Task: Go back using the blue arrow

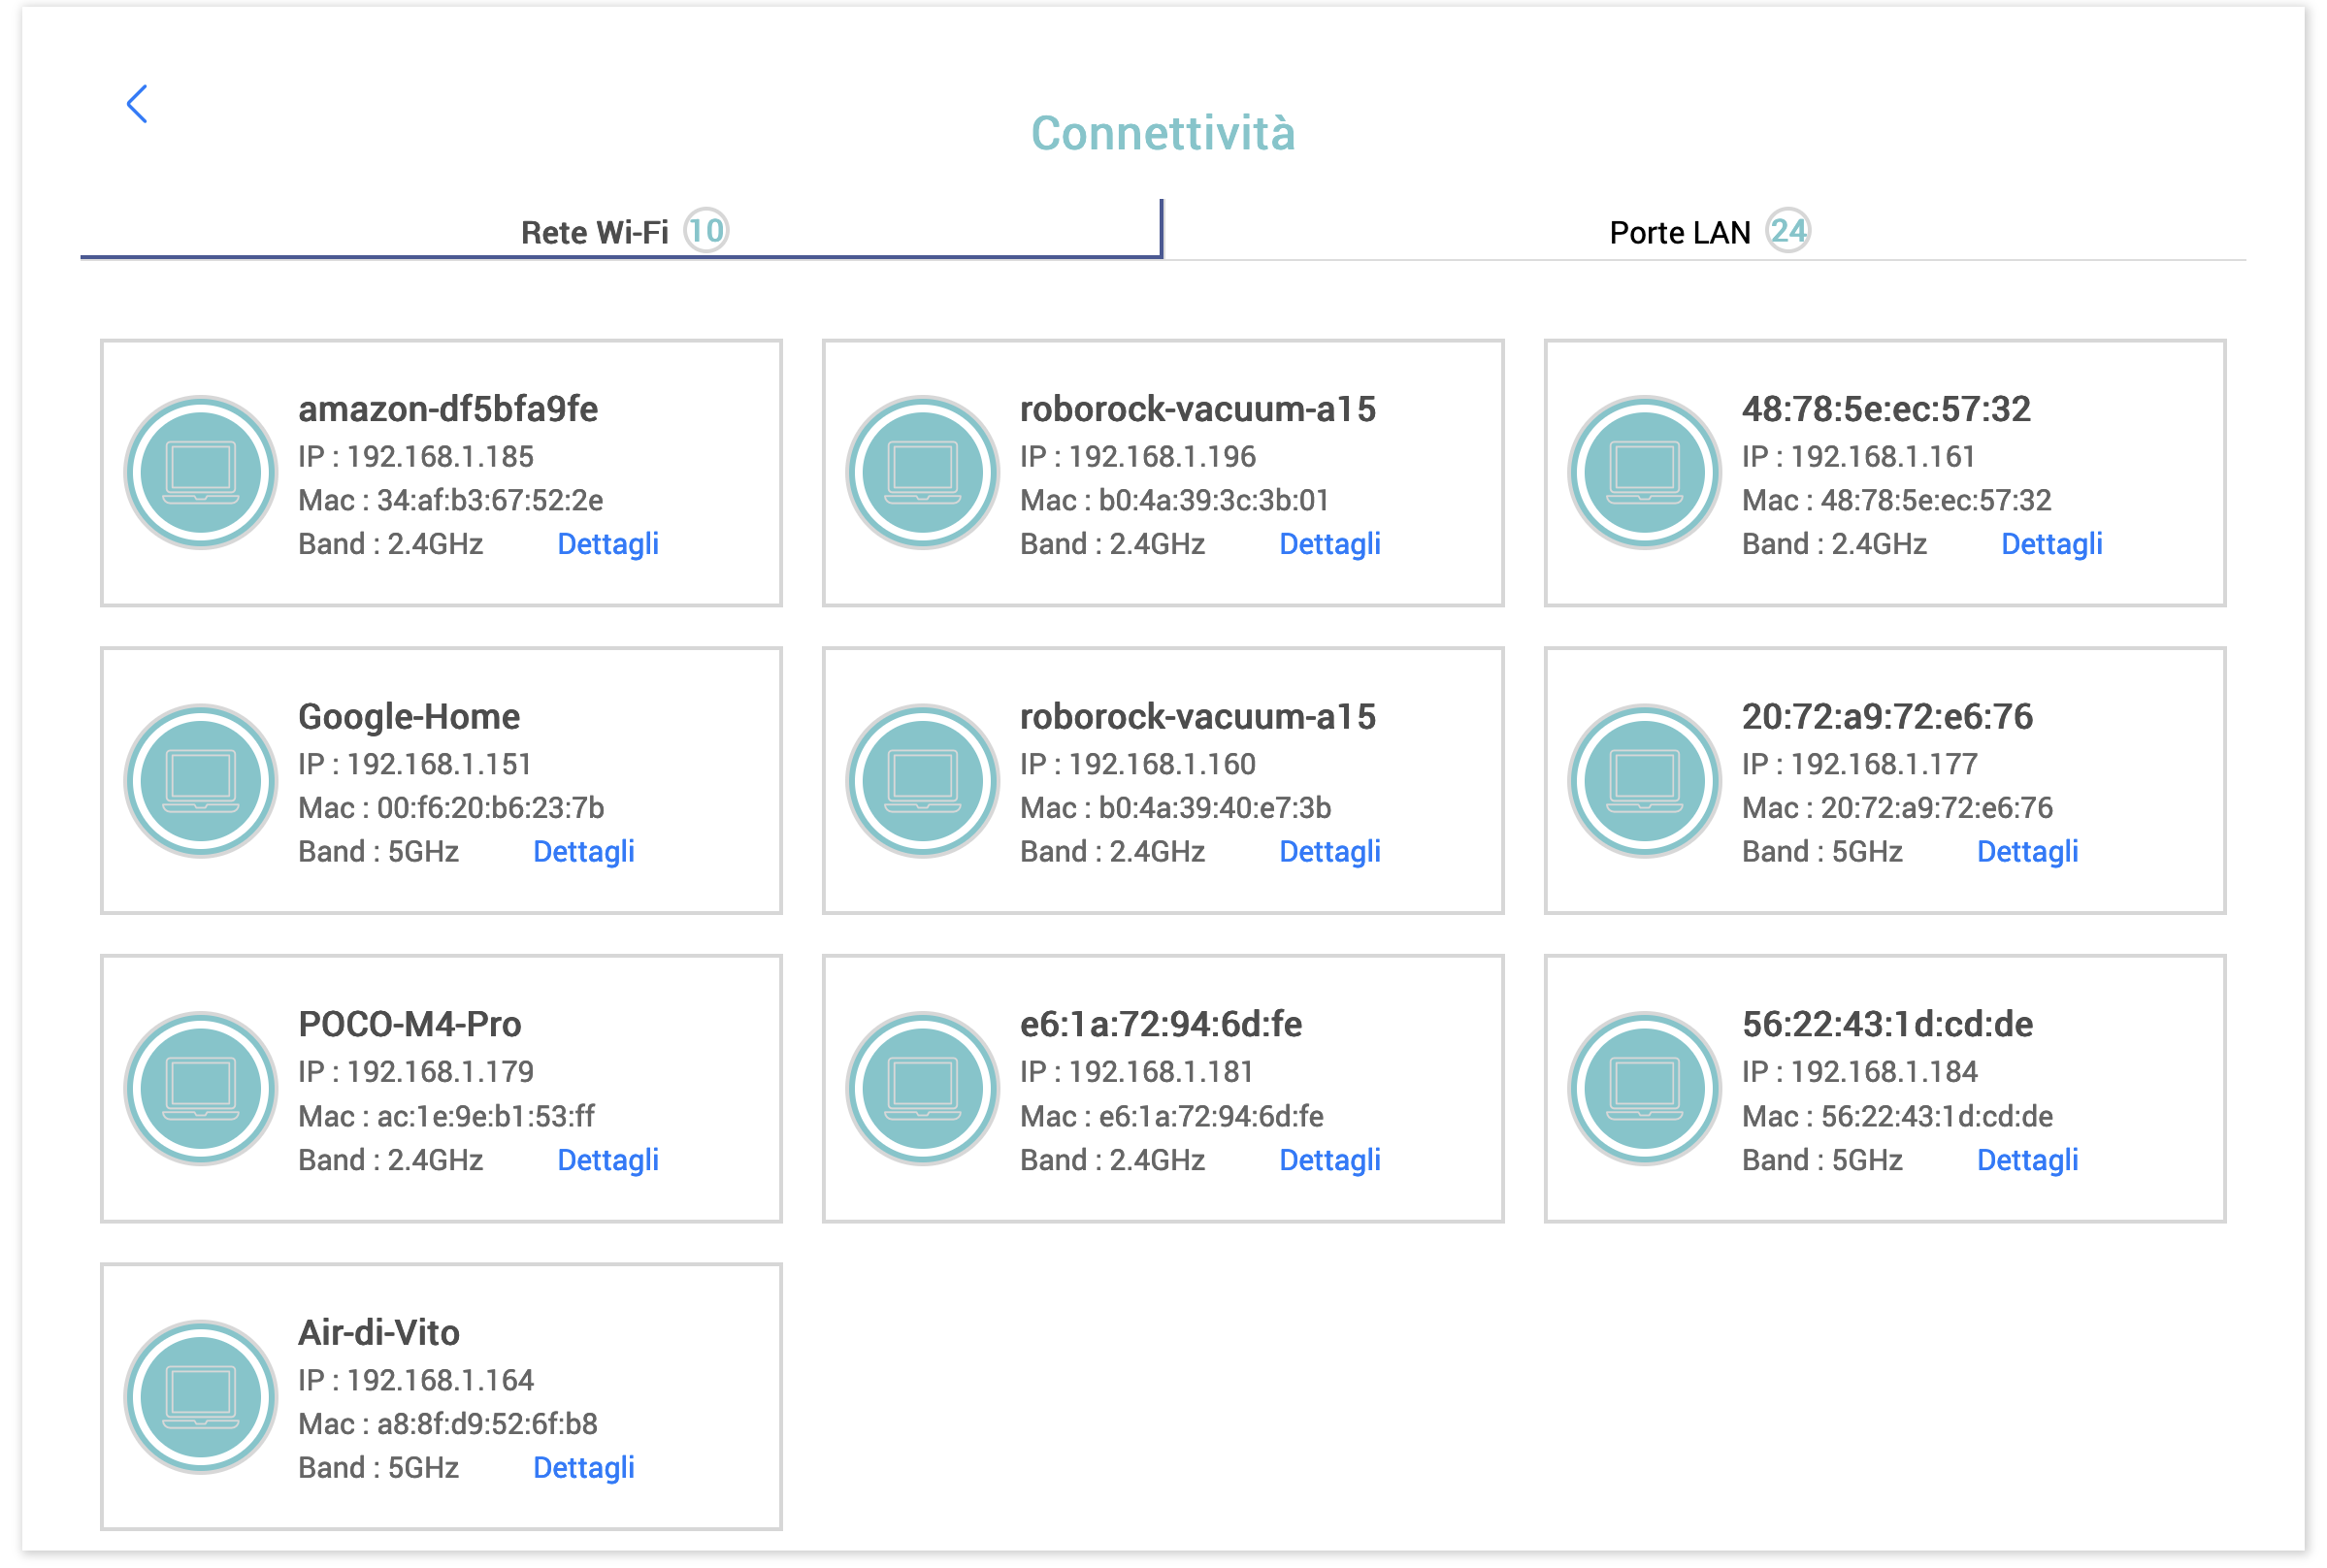Action: click(x=137, y=104)
